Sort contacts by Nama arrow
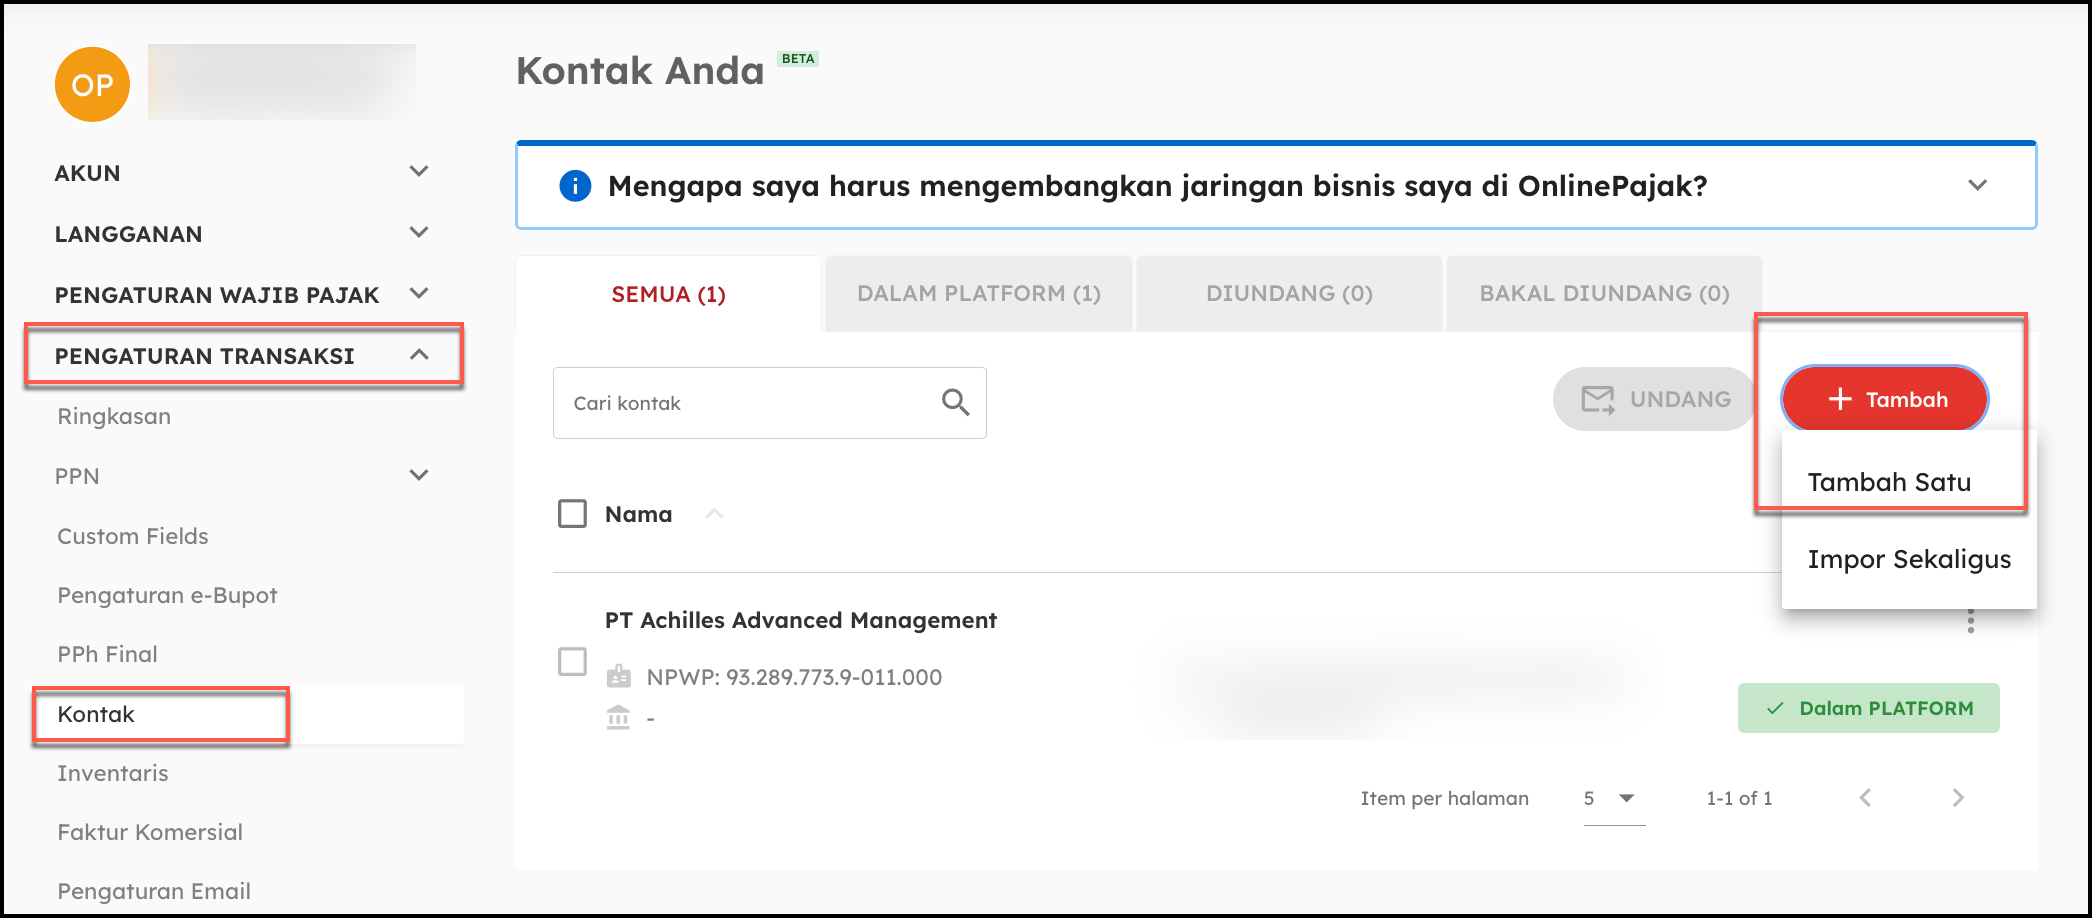This screenshot has height=918, width=2092. point(714,514)
